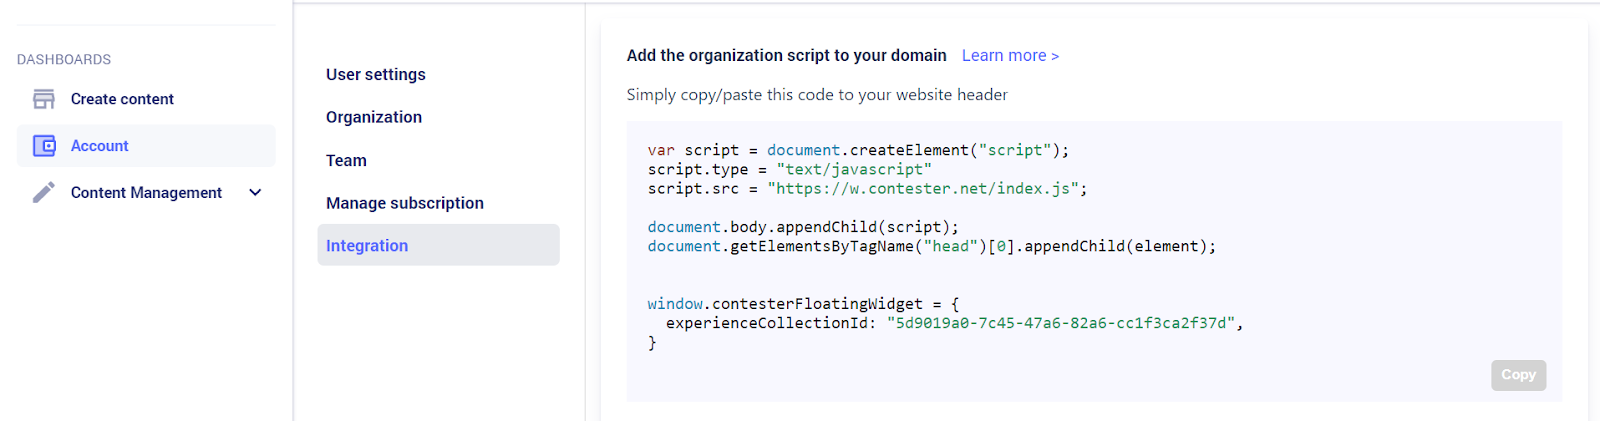Viewport: 1600px width, 421px height.
Task: Go to the Organization settings section
Action: tap(374, 117)
